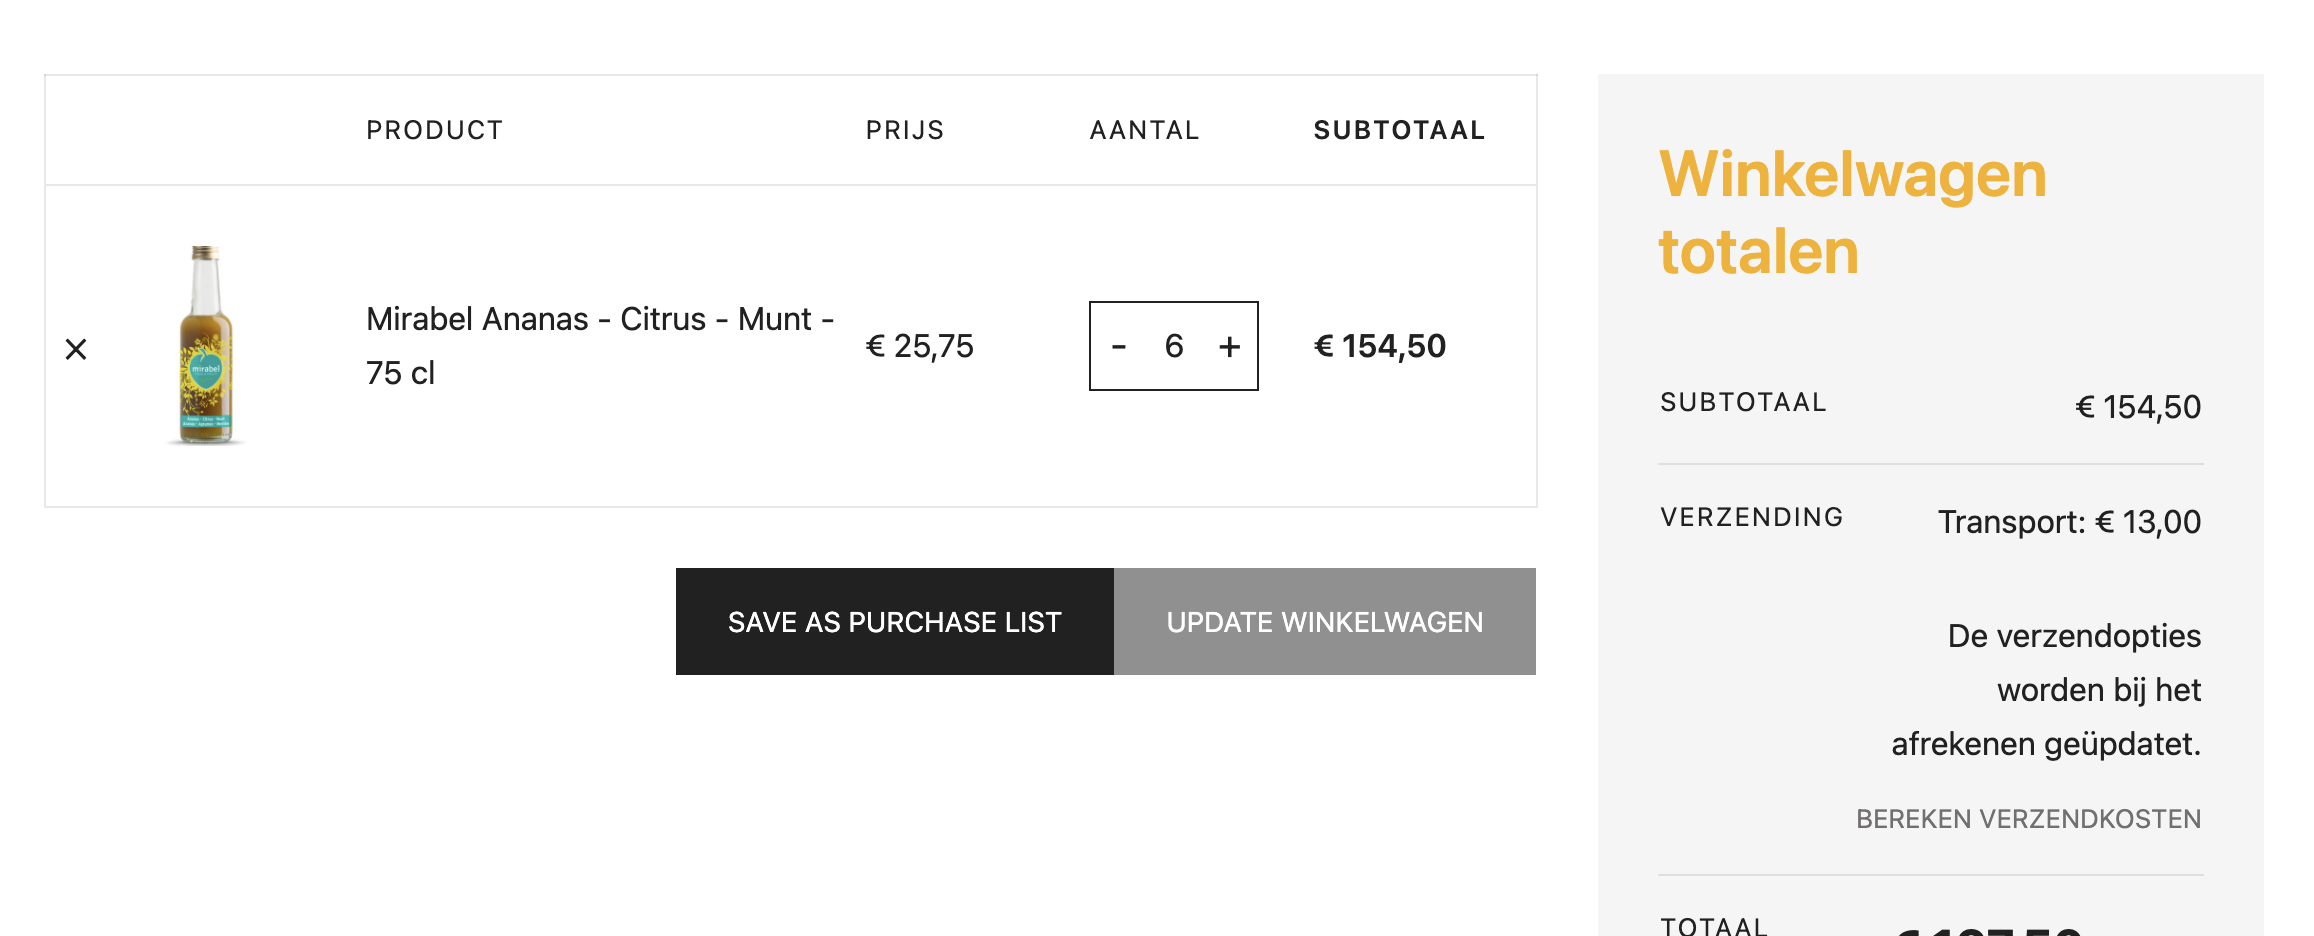Decrease the quantity with the minus button
2314x936 pixels.
pyautogui.click(x=1119, y=347)
